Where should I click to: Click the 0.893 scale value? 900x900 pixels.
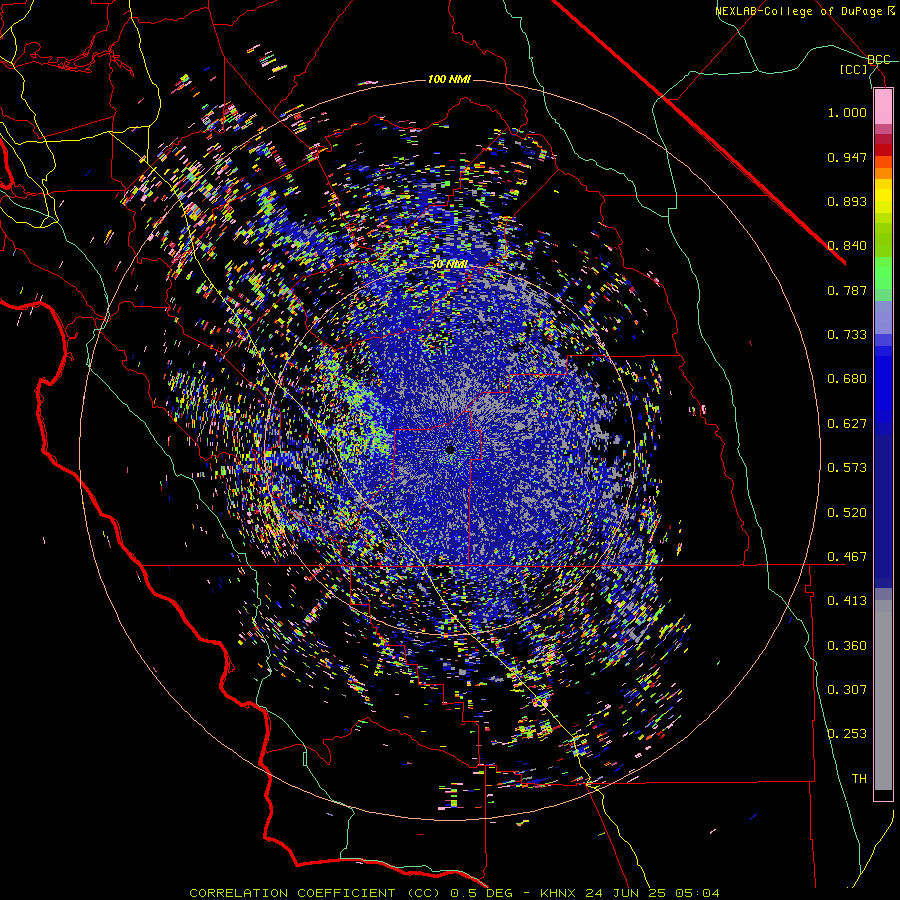pos(847,201)
